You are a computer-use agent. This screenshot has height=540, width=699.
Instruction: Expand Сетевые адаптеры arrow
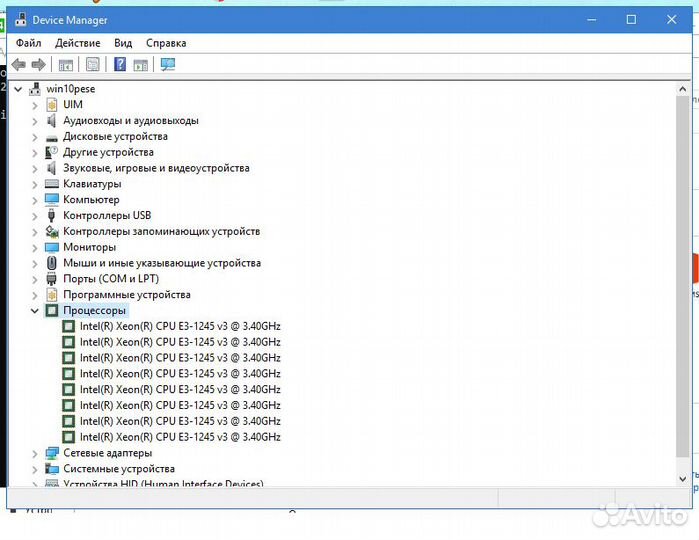click(x=35, y=453)
